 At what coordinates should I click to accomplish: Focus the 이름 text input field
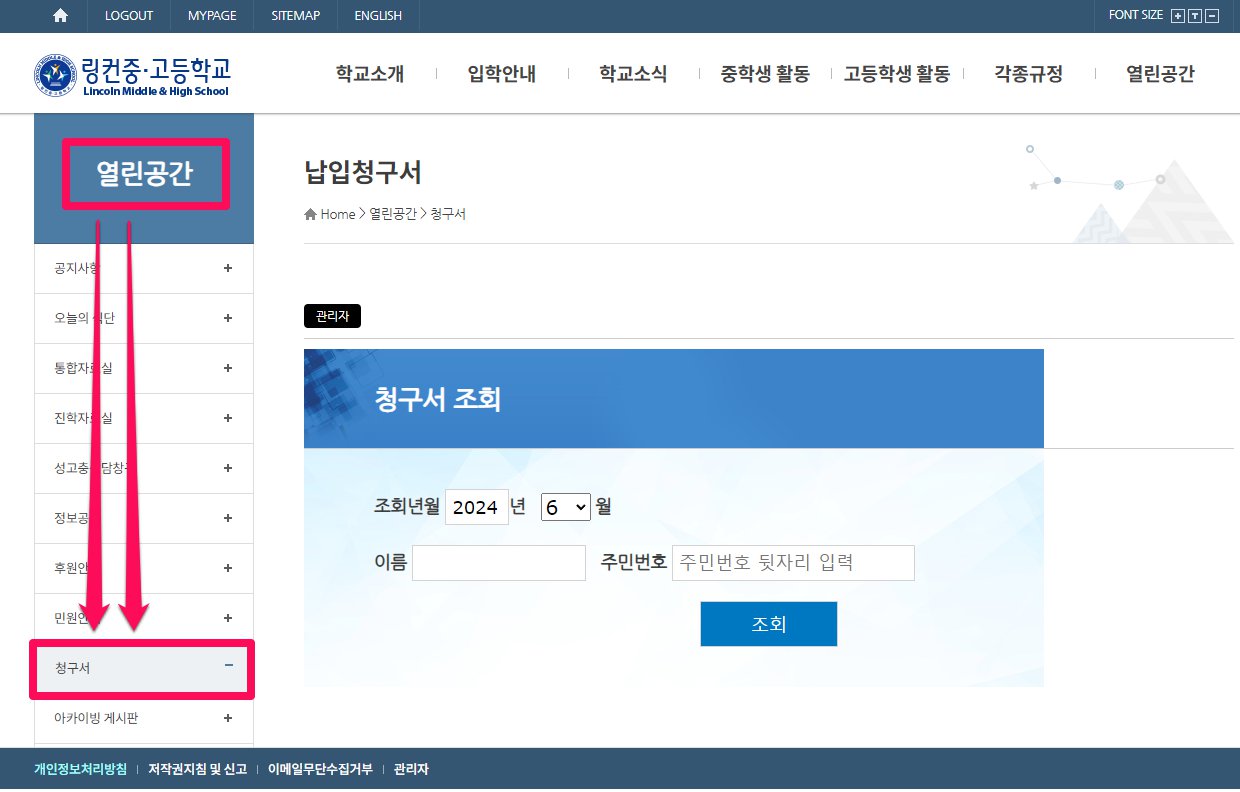click(x=498, y=563)
